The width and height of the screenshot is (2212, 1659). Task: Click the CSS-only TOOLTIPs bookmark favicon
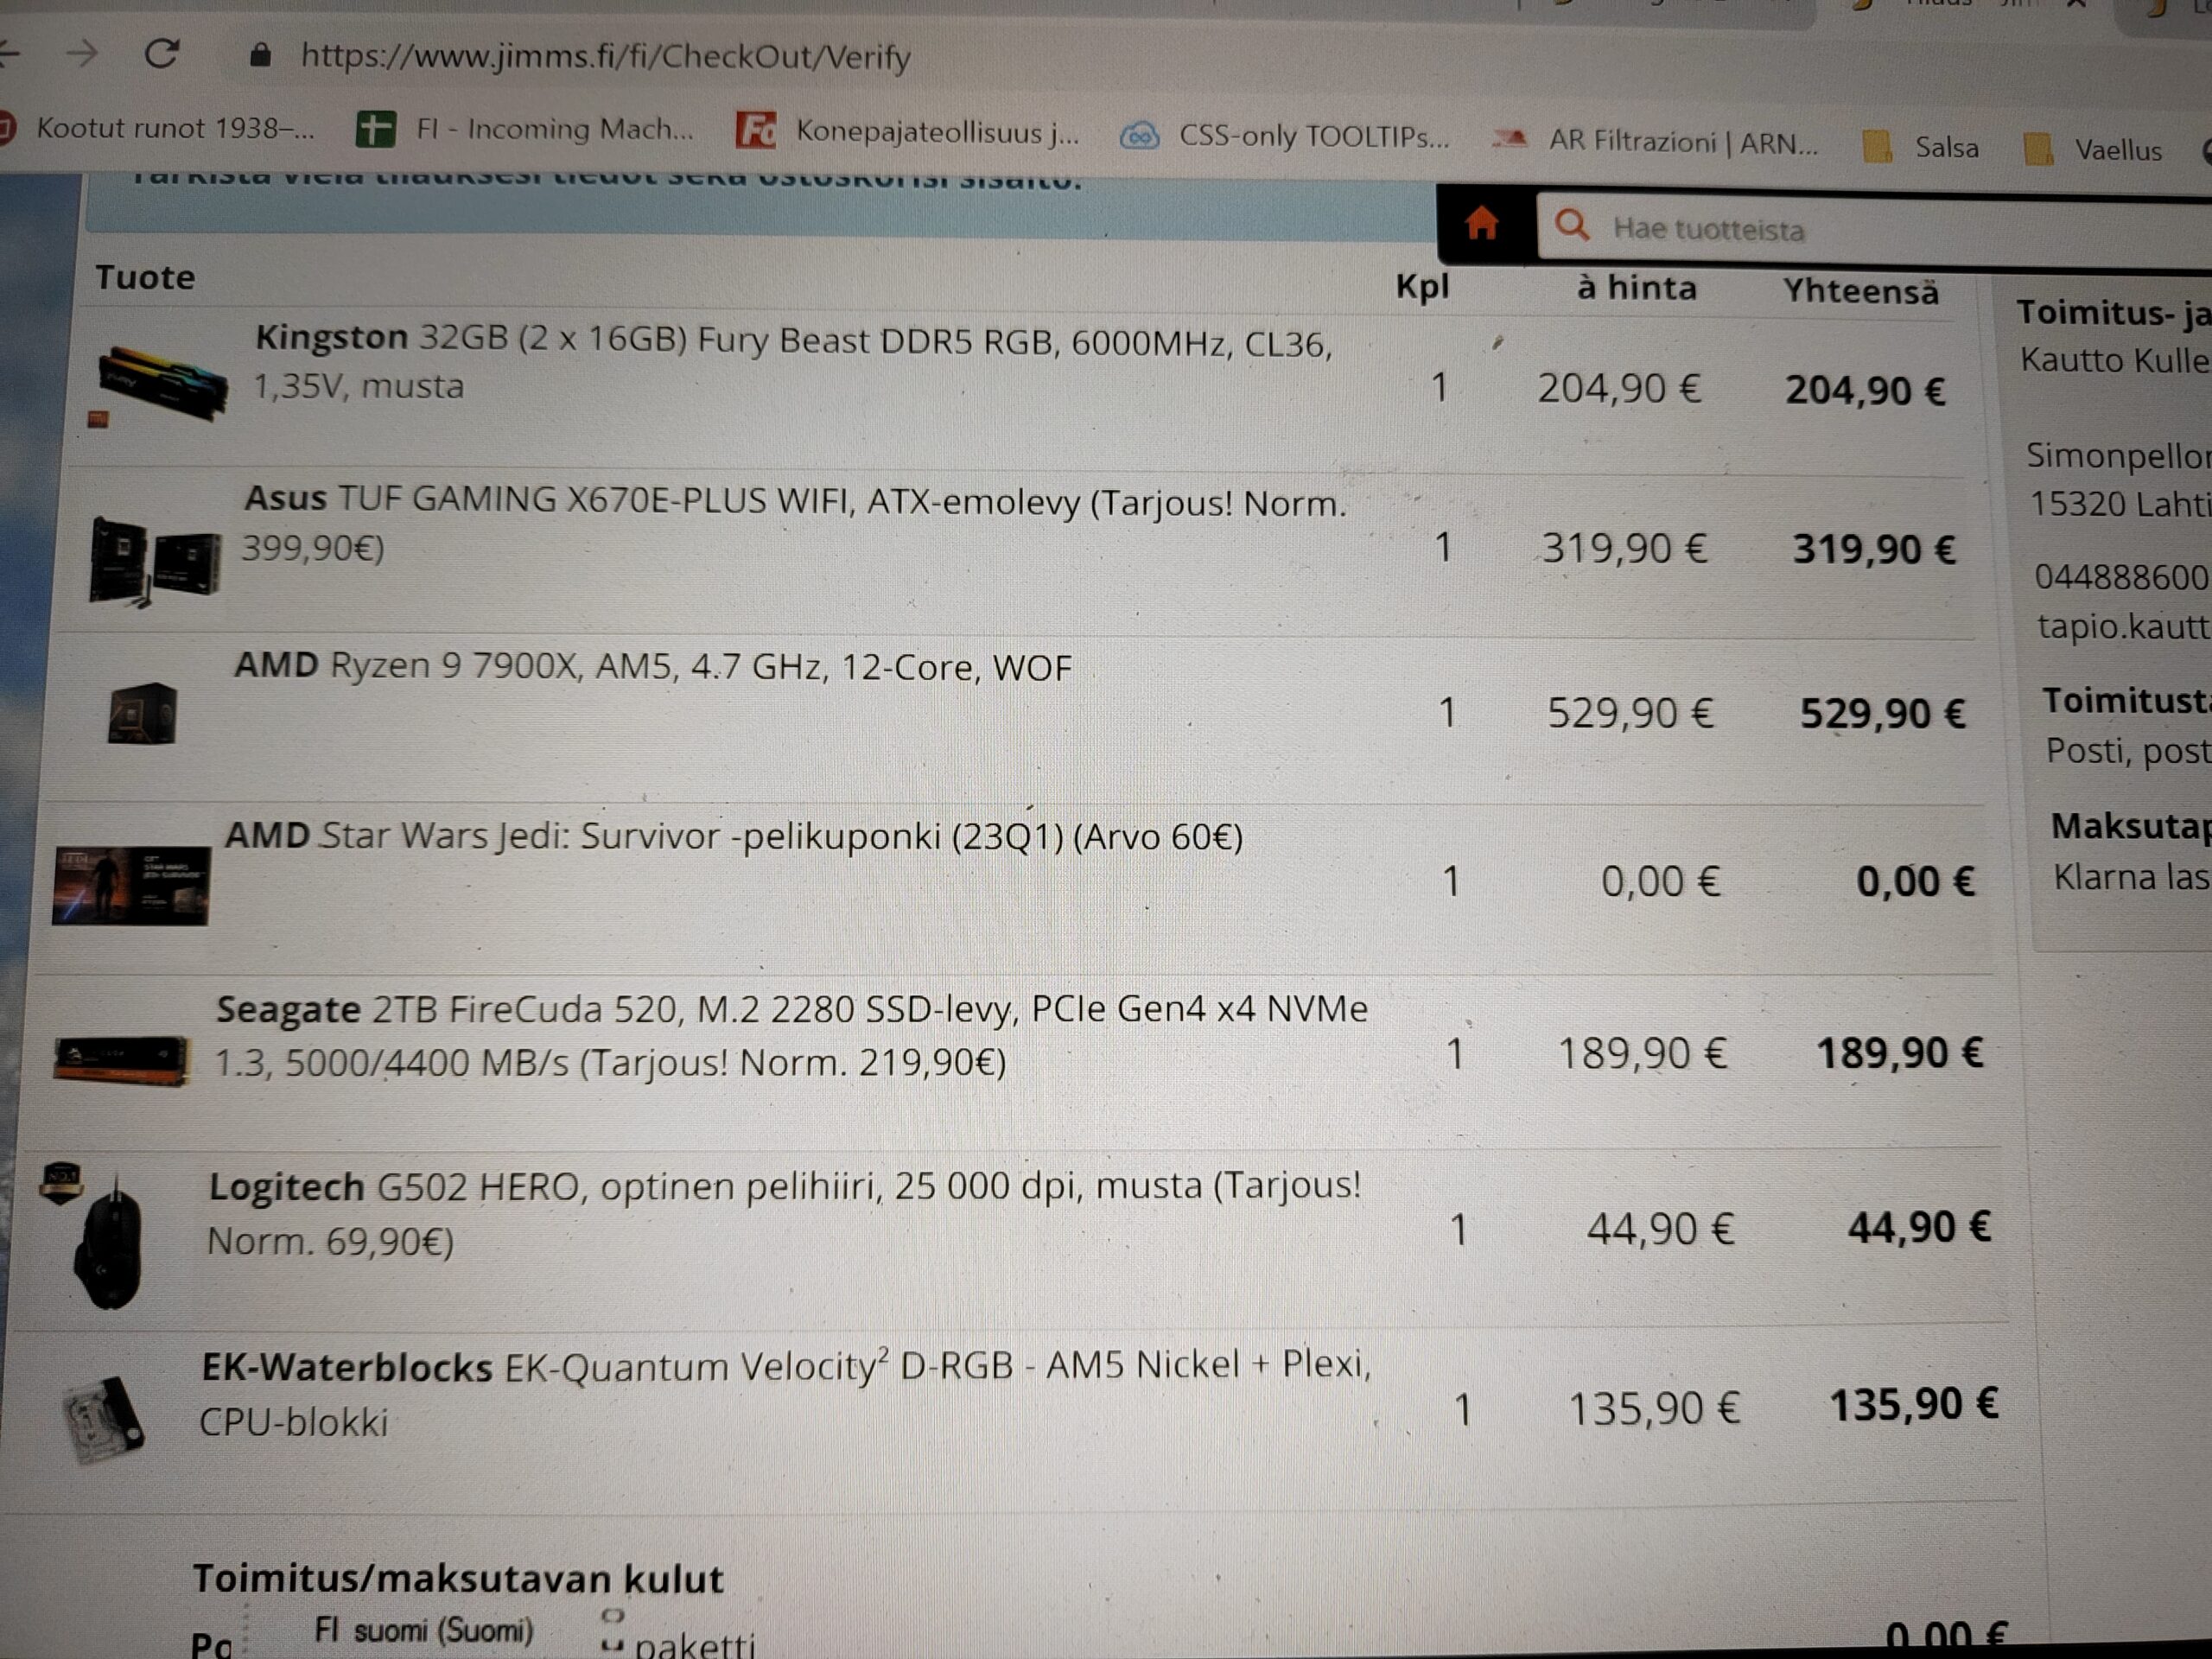[1139, 135]
